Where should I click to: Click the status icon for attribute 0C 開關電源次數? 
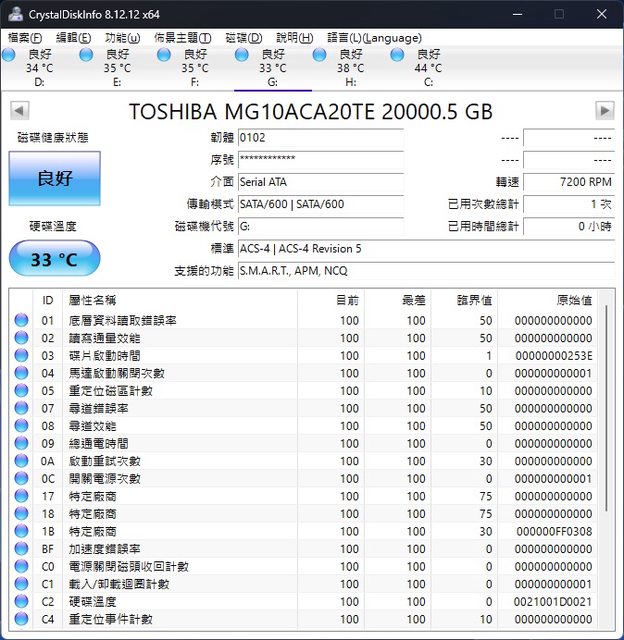22,479
